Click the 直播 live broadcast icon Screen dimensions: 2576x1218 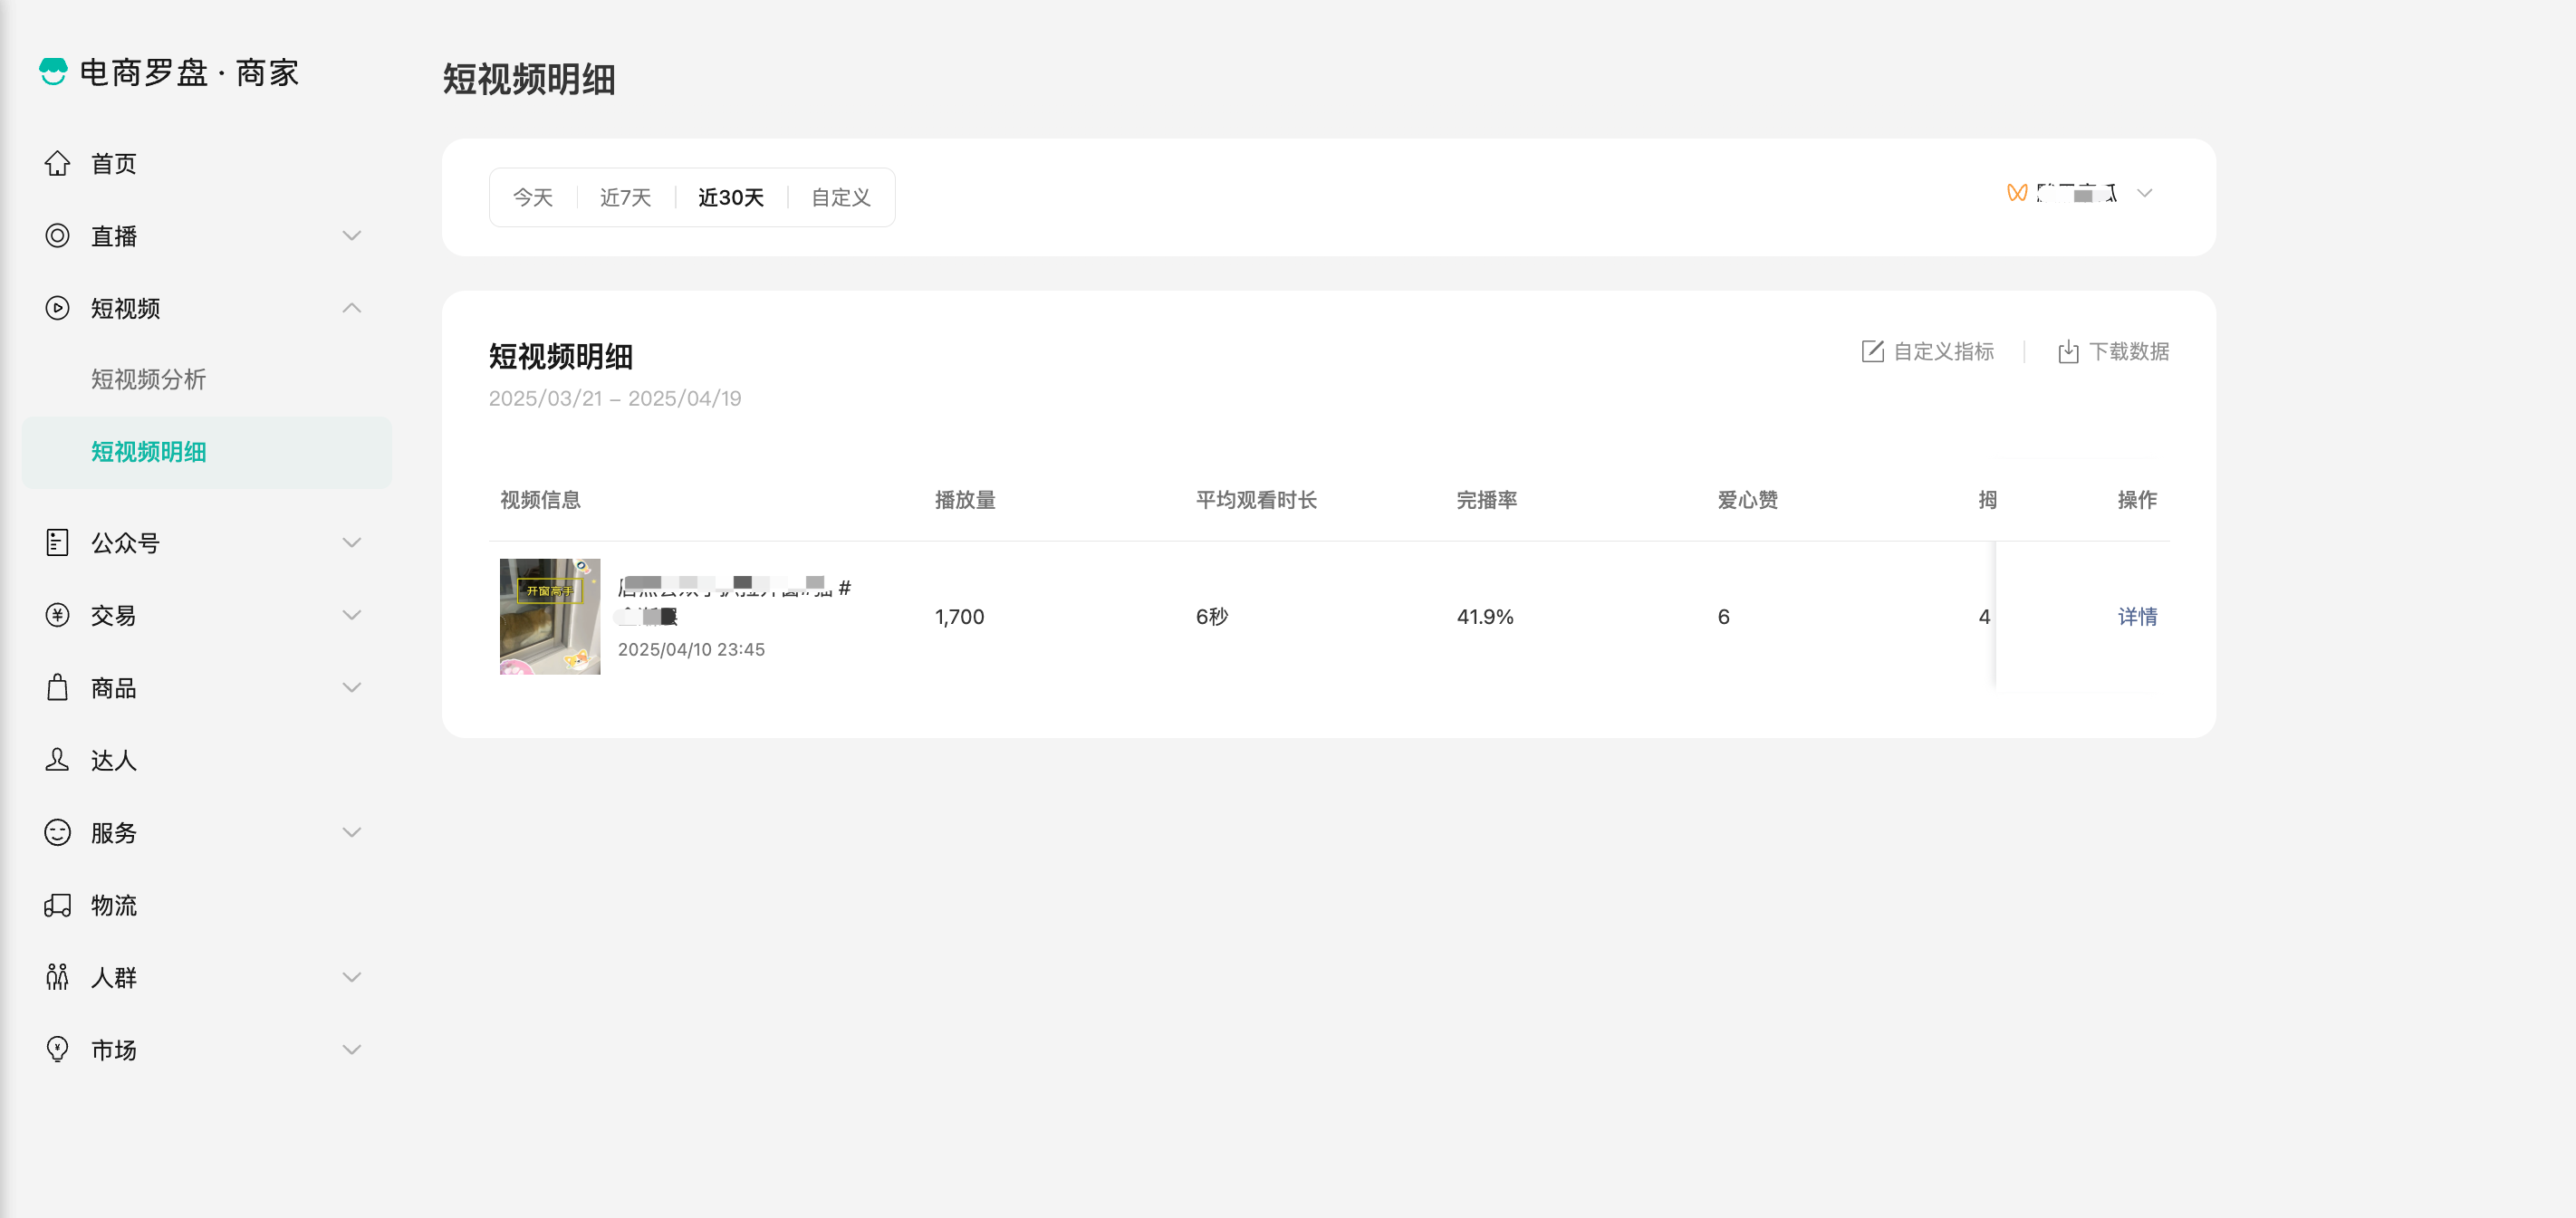point(57,236)
